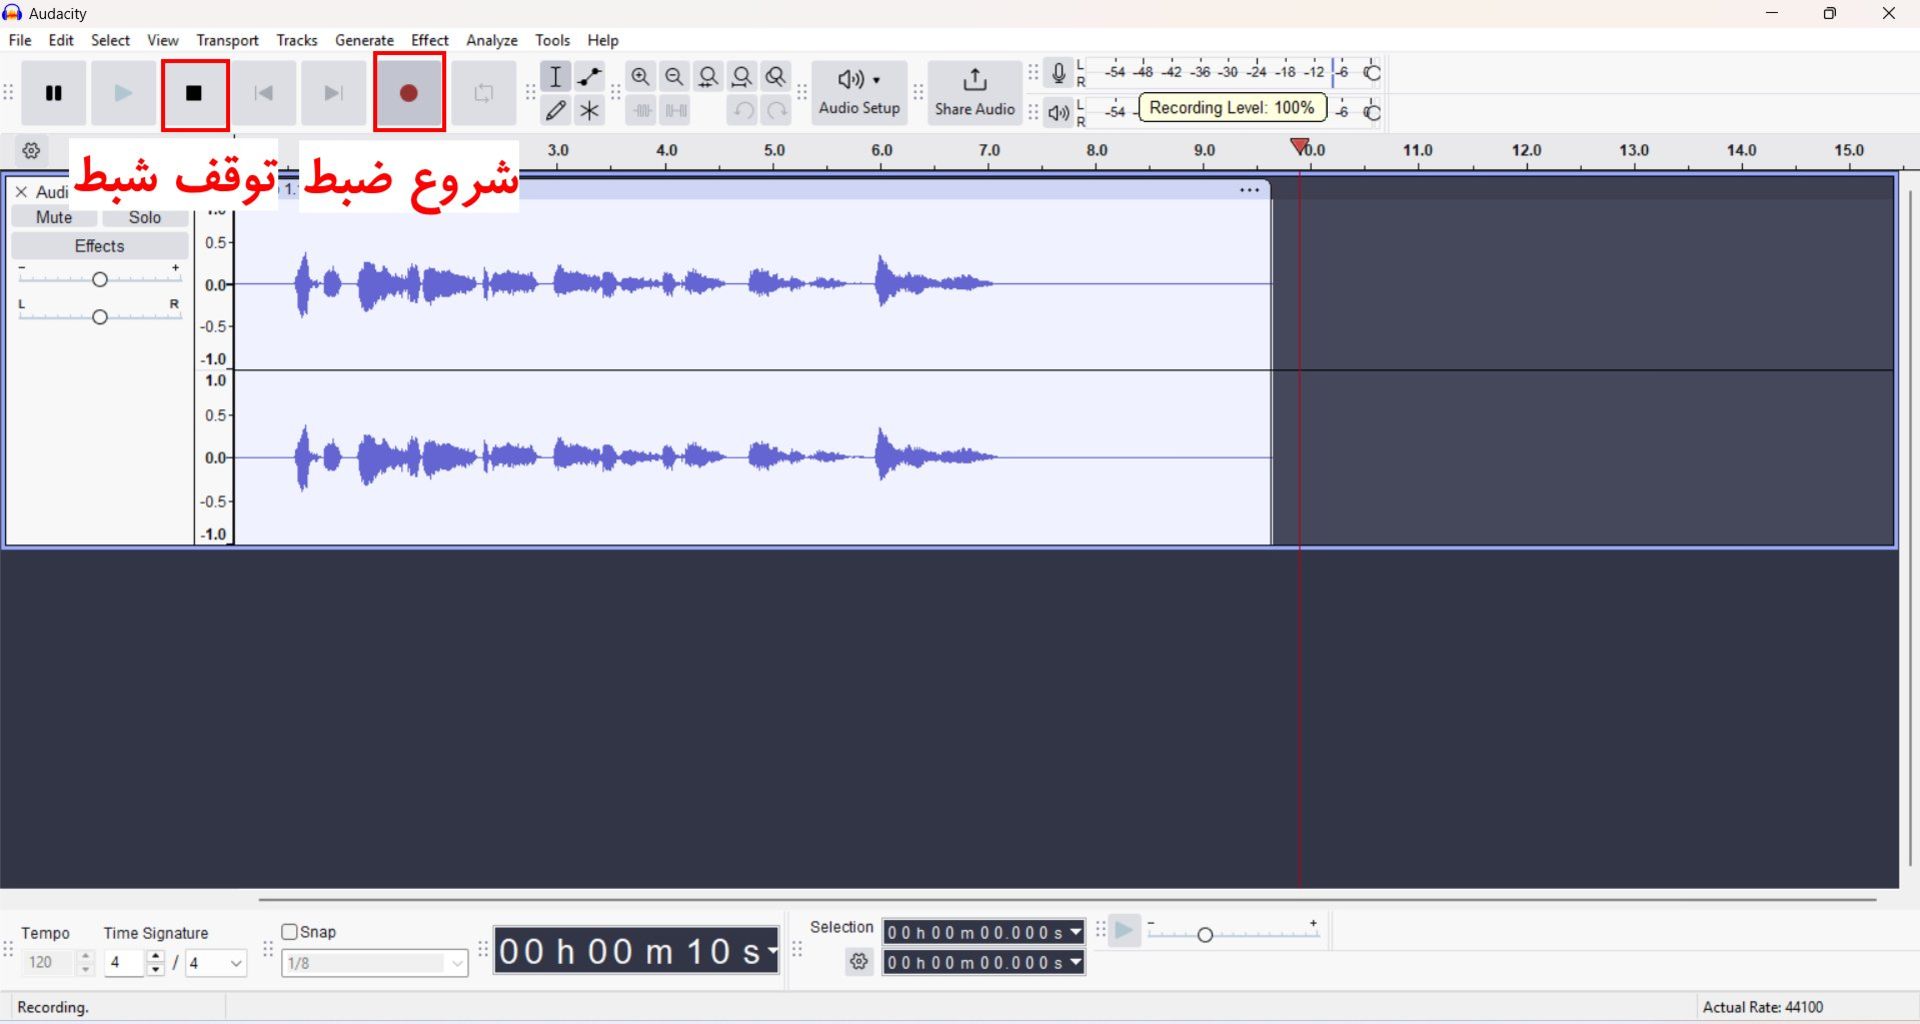Solo the audio track
The width and height of the screenshot is (1920, 1024).
click(x=145, y=217)
